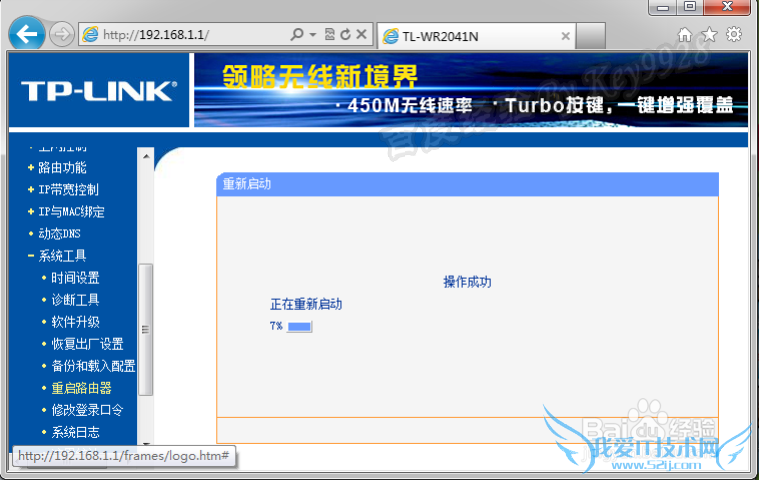Expand the IP与MAC绑定 menu
Viewport: 759px width, 480px height.
tap(71, 211)
